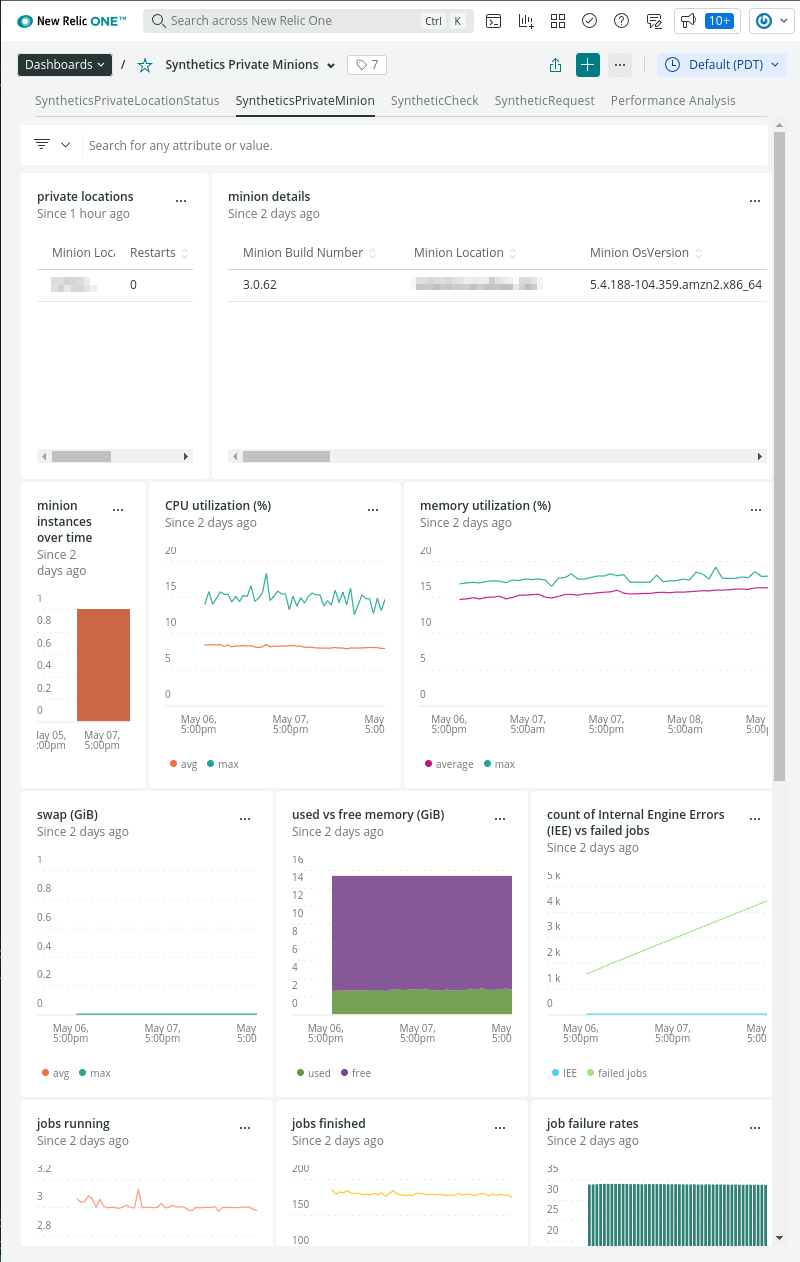The image size is (800, 1262).
Task: Click the add chart icon in header
Action: click(526, 21)
